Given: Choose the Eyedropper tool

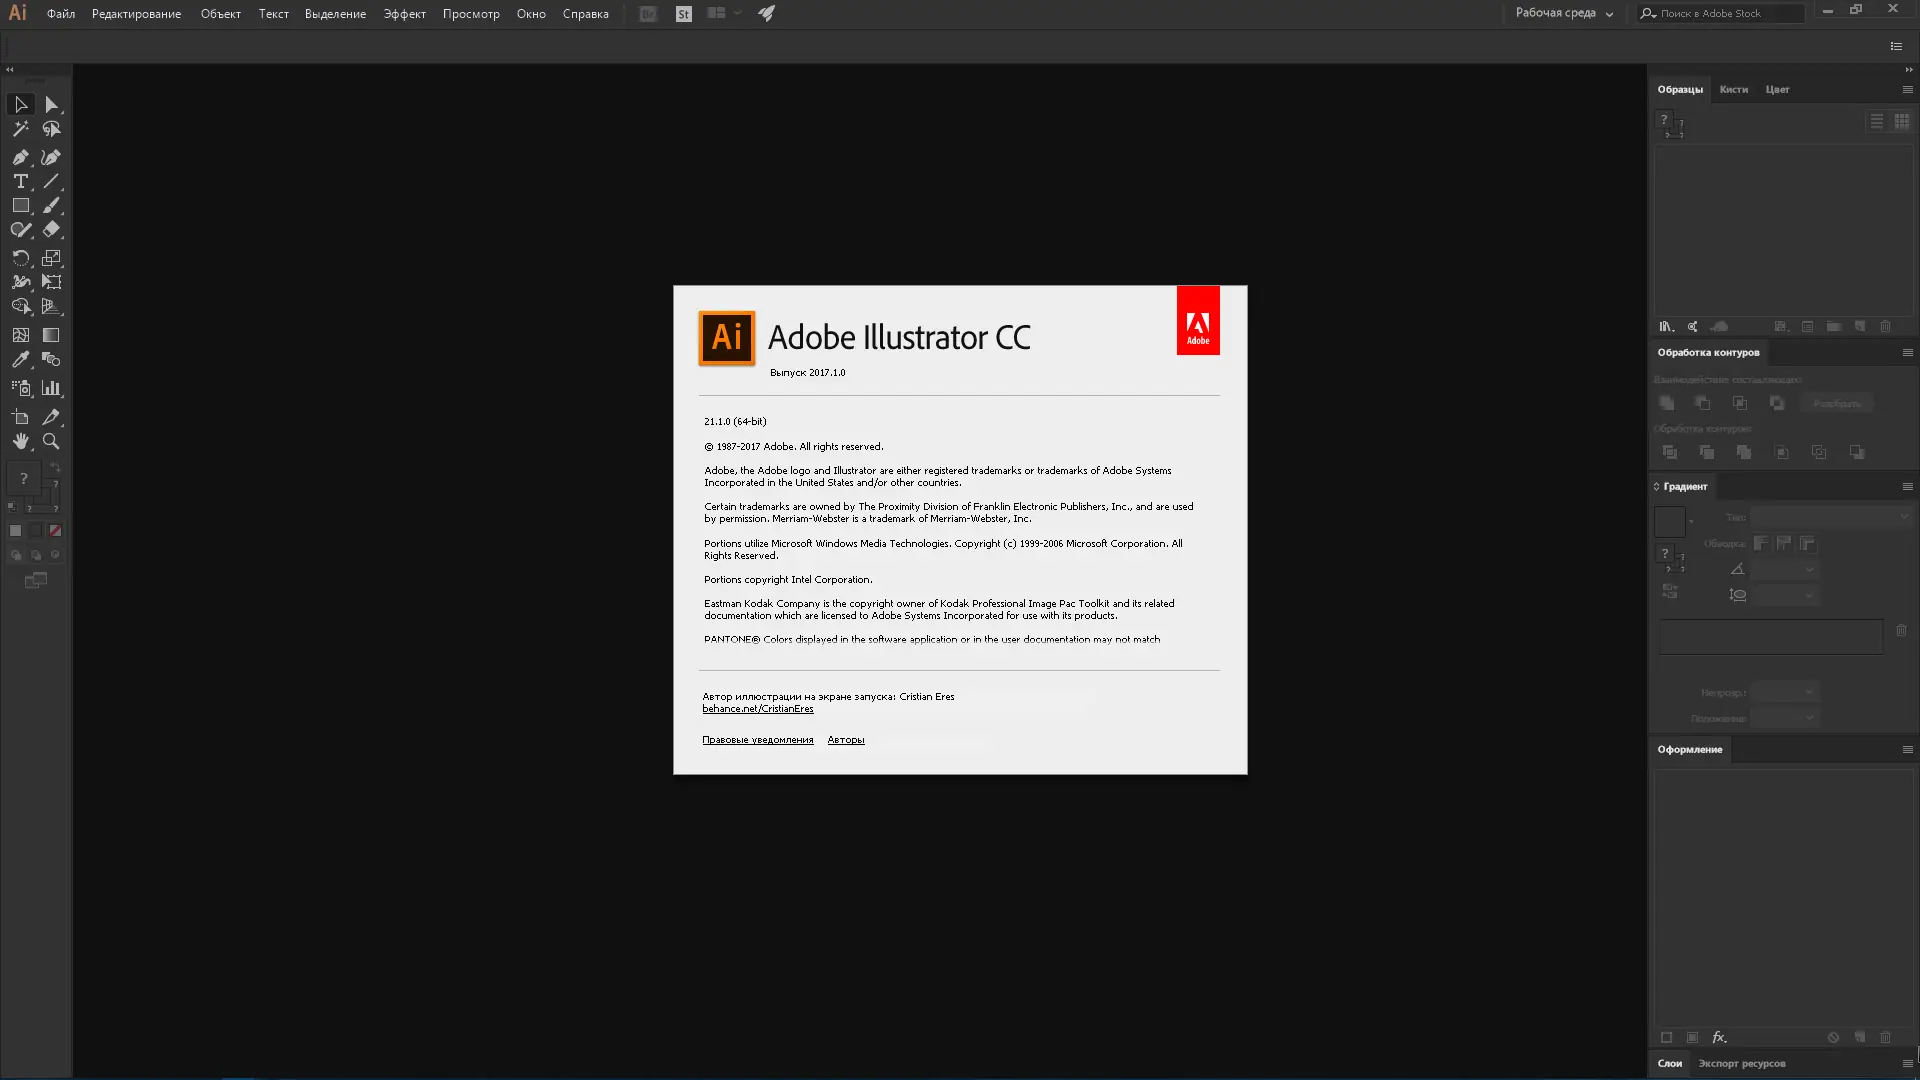Looking at the screenshot, I should point(20,359).
